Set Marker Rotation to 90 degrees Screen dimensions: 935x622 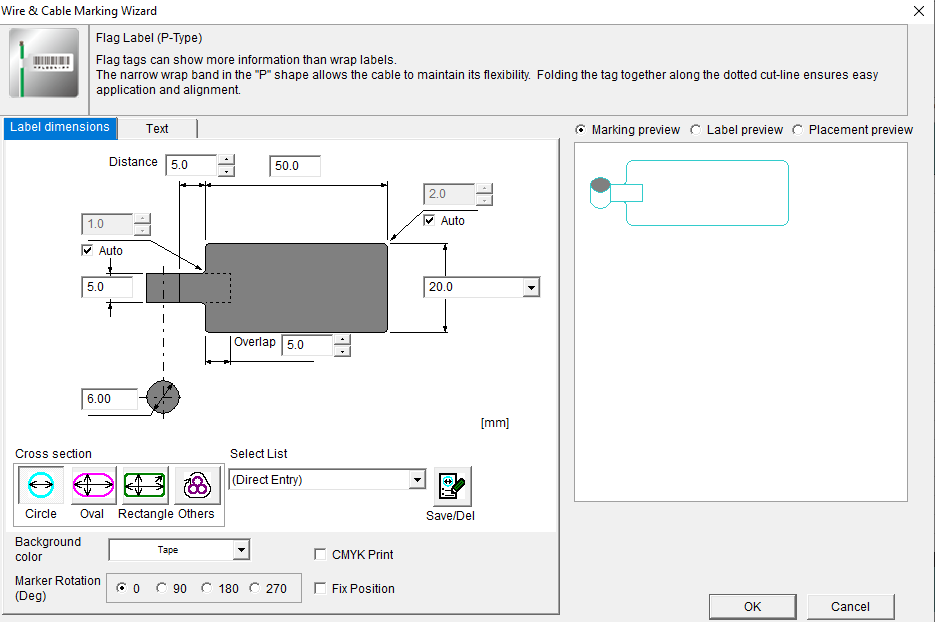(162, 589)
